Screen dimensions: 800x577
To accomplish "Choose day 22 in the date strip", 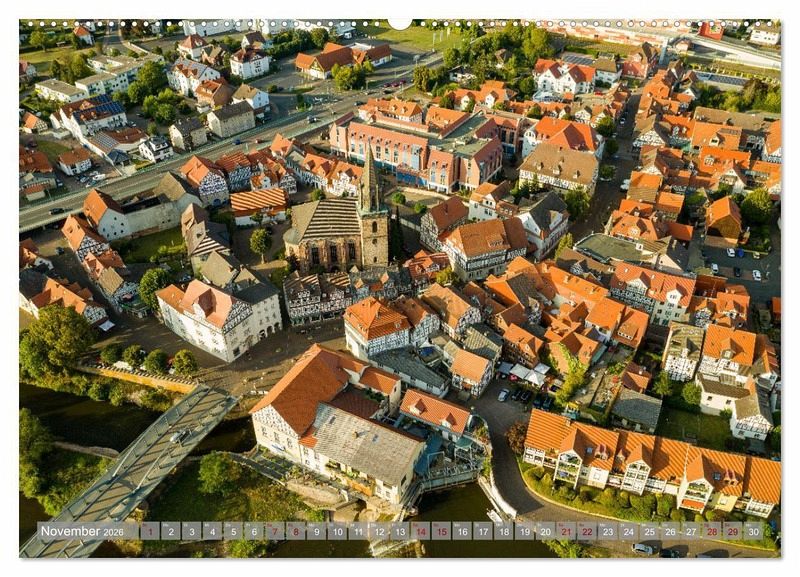I will [588, 531].
